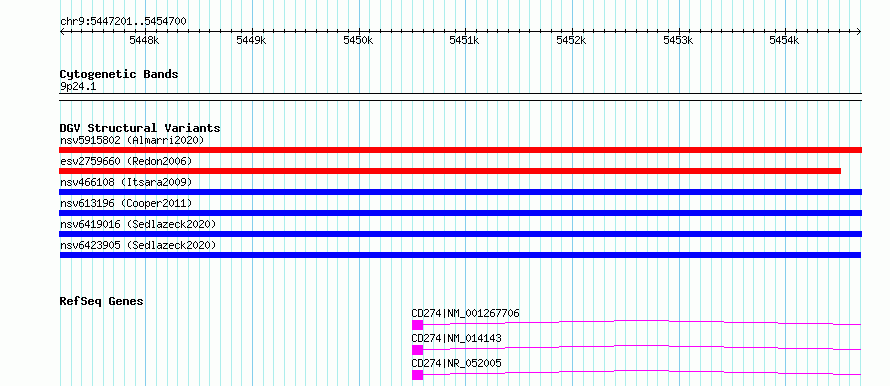Image resolution: width=890 pixels, height=386 pixels.
Task: Open nsv6419016 (Sedlazeck2020) label
Action: click(x=138, y=224)
